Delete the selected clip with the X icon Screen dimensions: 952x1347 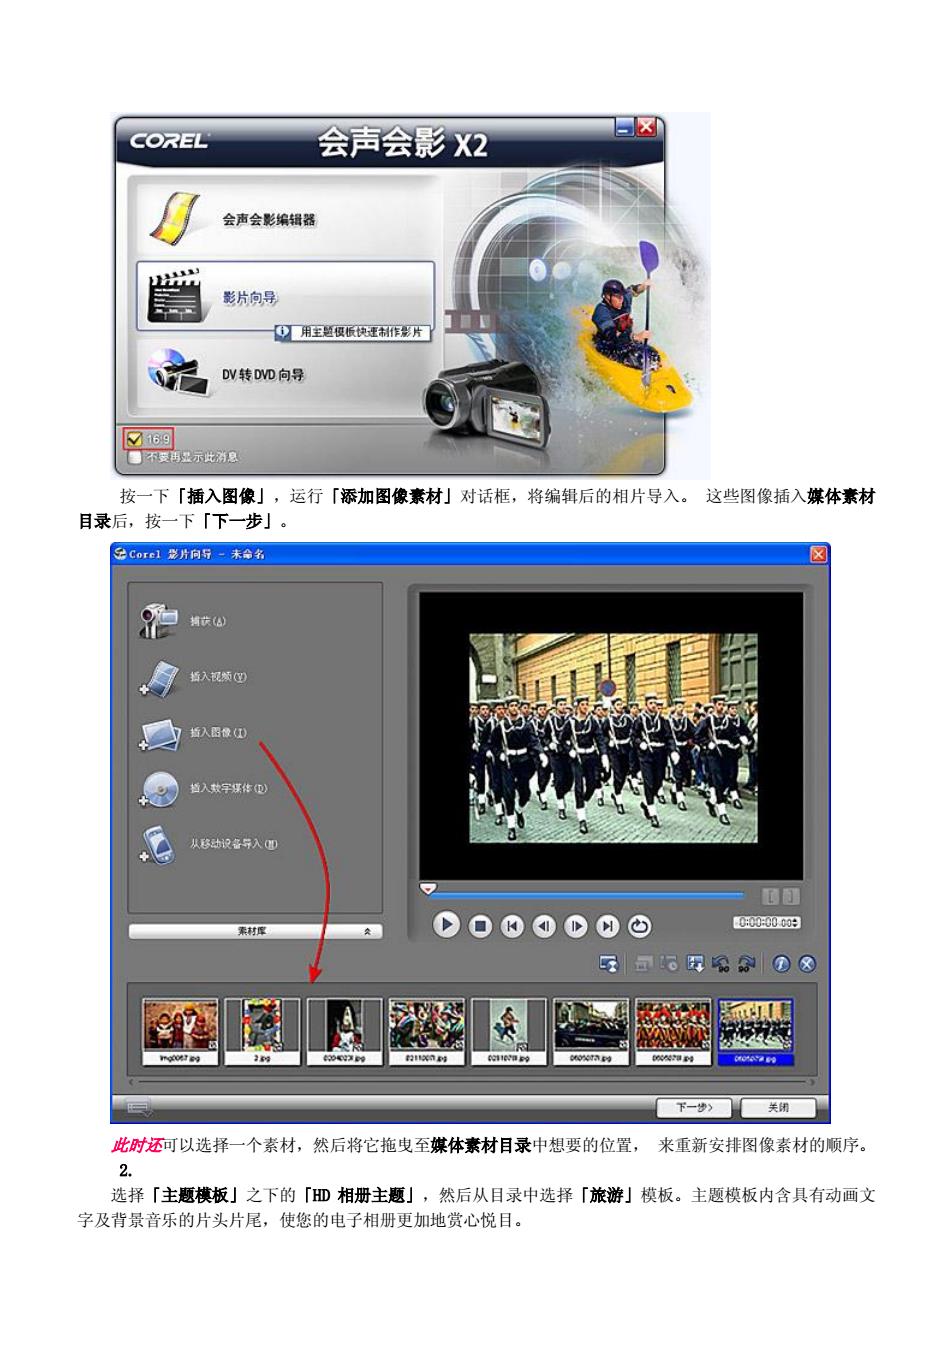coord(806,964)
